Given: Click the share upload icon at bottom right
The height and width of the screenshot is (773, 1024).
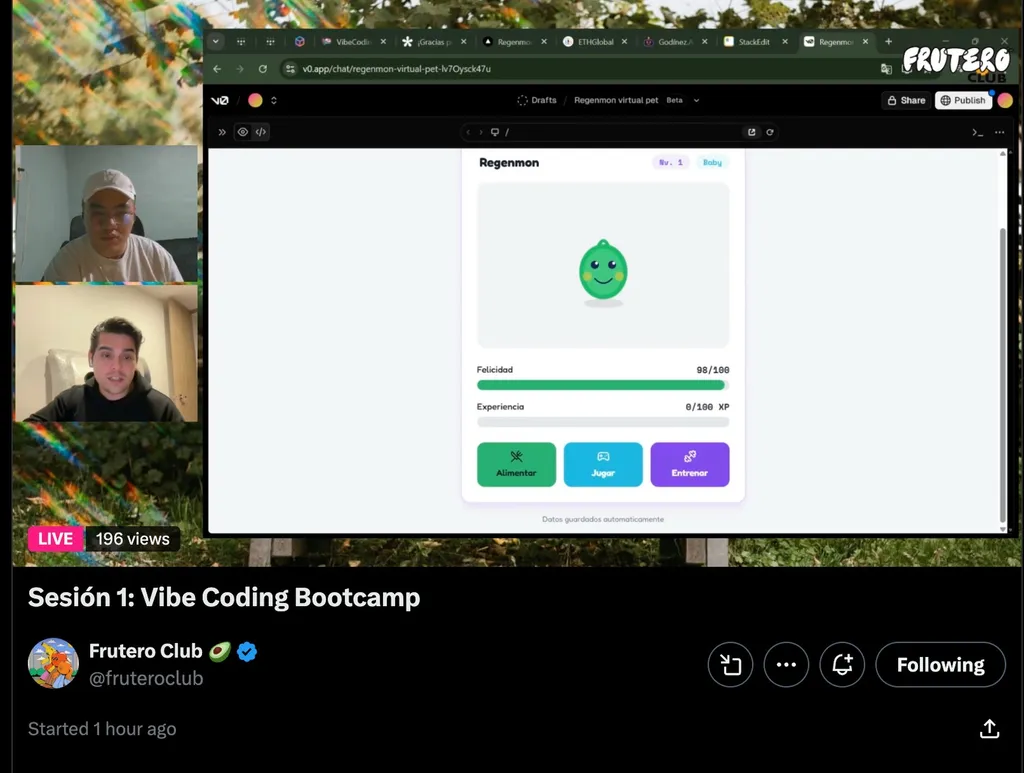Looking at the screenshot, I should coord(989,729).
